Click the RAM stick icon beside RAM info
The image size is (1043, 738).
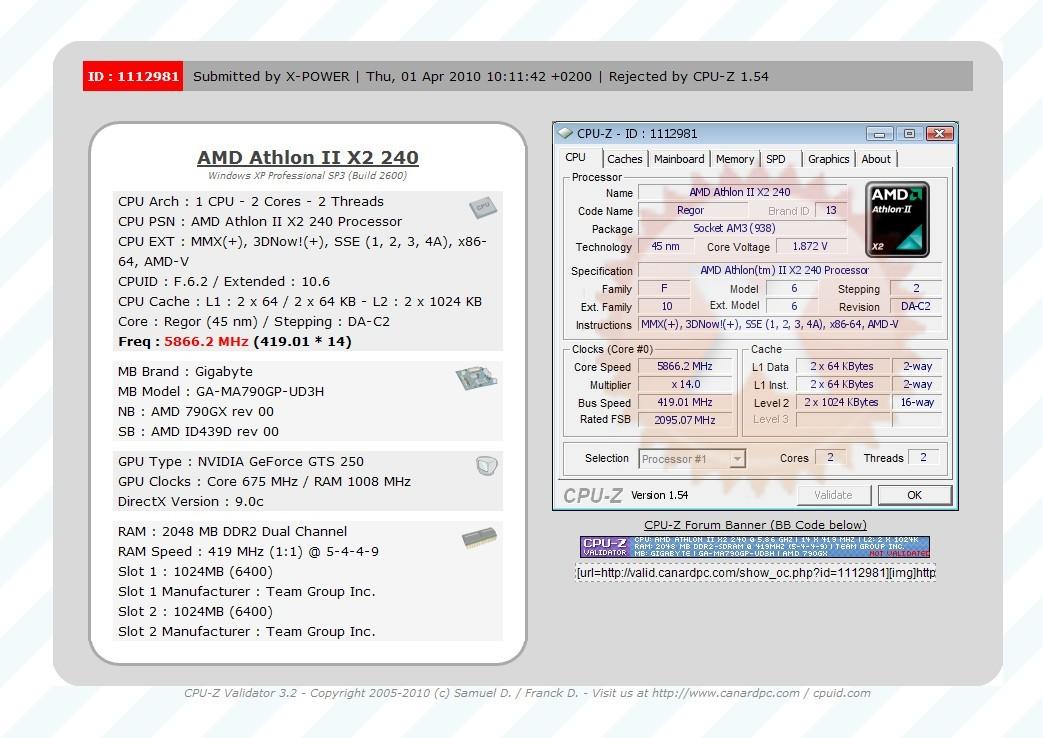coord(480,537)
